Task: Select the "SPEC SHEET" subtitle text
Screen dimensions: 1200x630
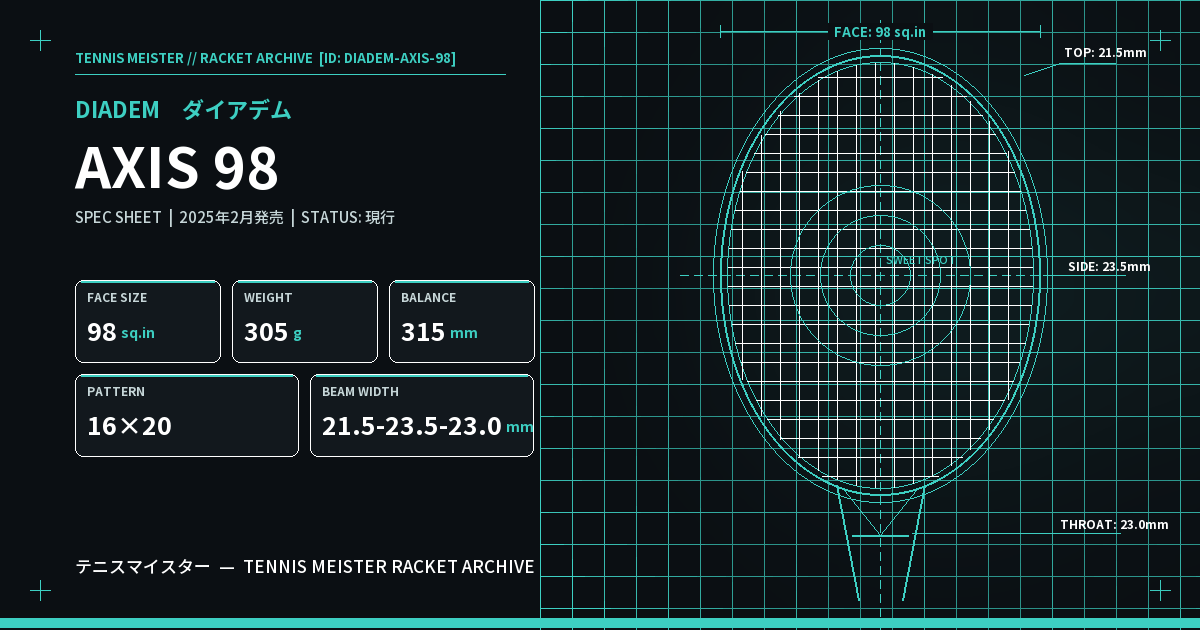Action: (x=118, y=217)
